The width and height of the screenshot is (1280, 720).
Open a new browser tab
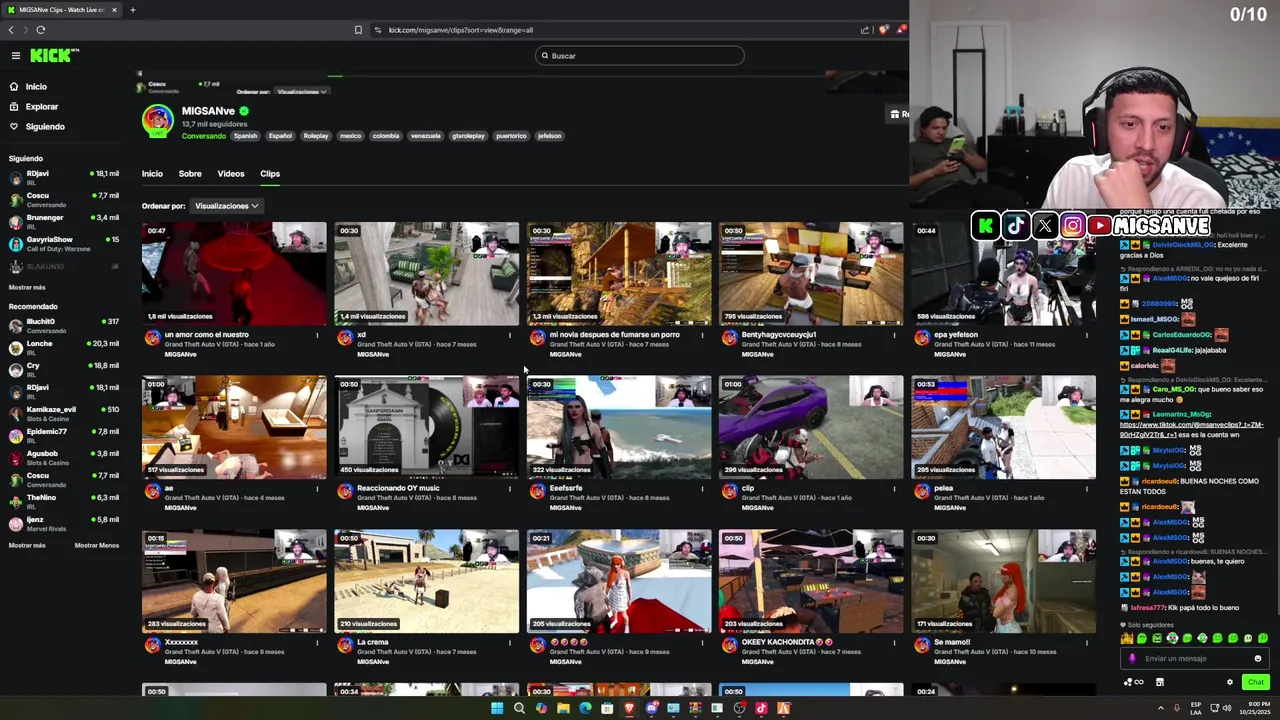[x=132, y=10]
